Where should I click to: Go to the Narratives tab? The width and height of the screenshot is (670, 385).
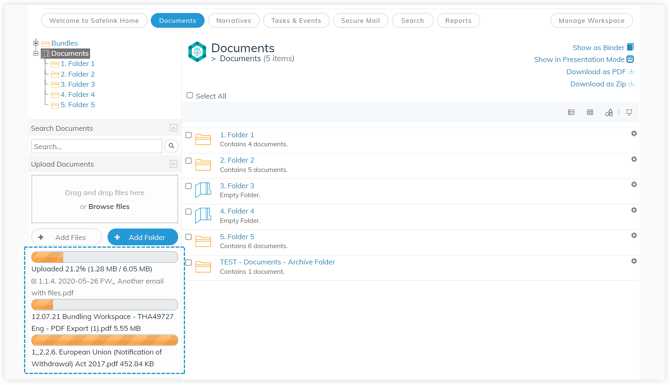click(x=233, y=21)
